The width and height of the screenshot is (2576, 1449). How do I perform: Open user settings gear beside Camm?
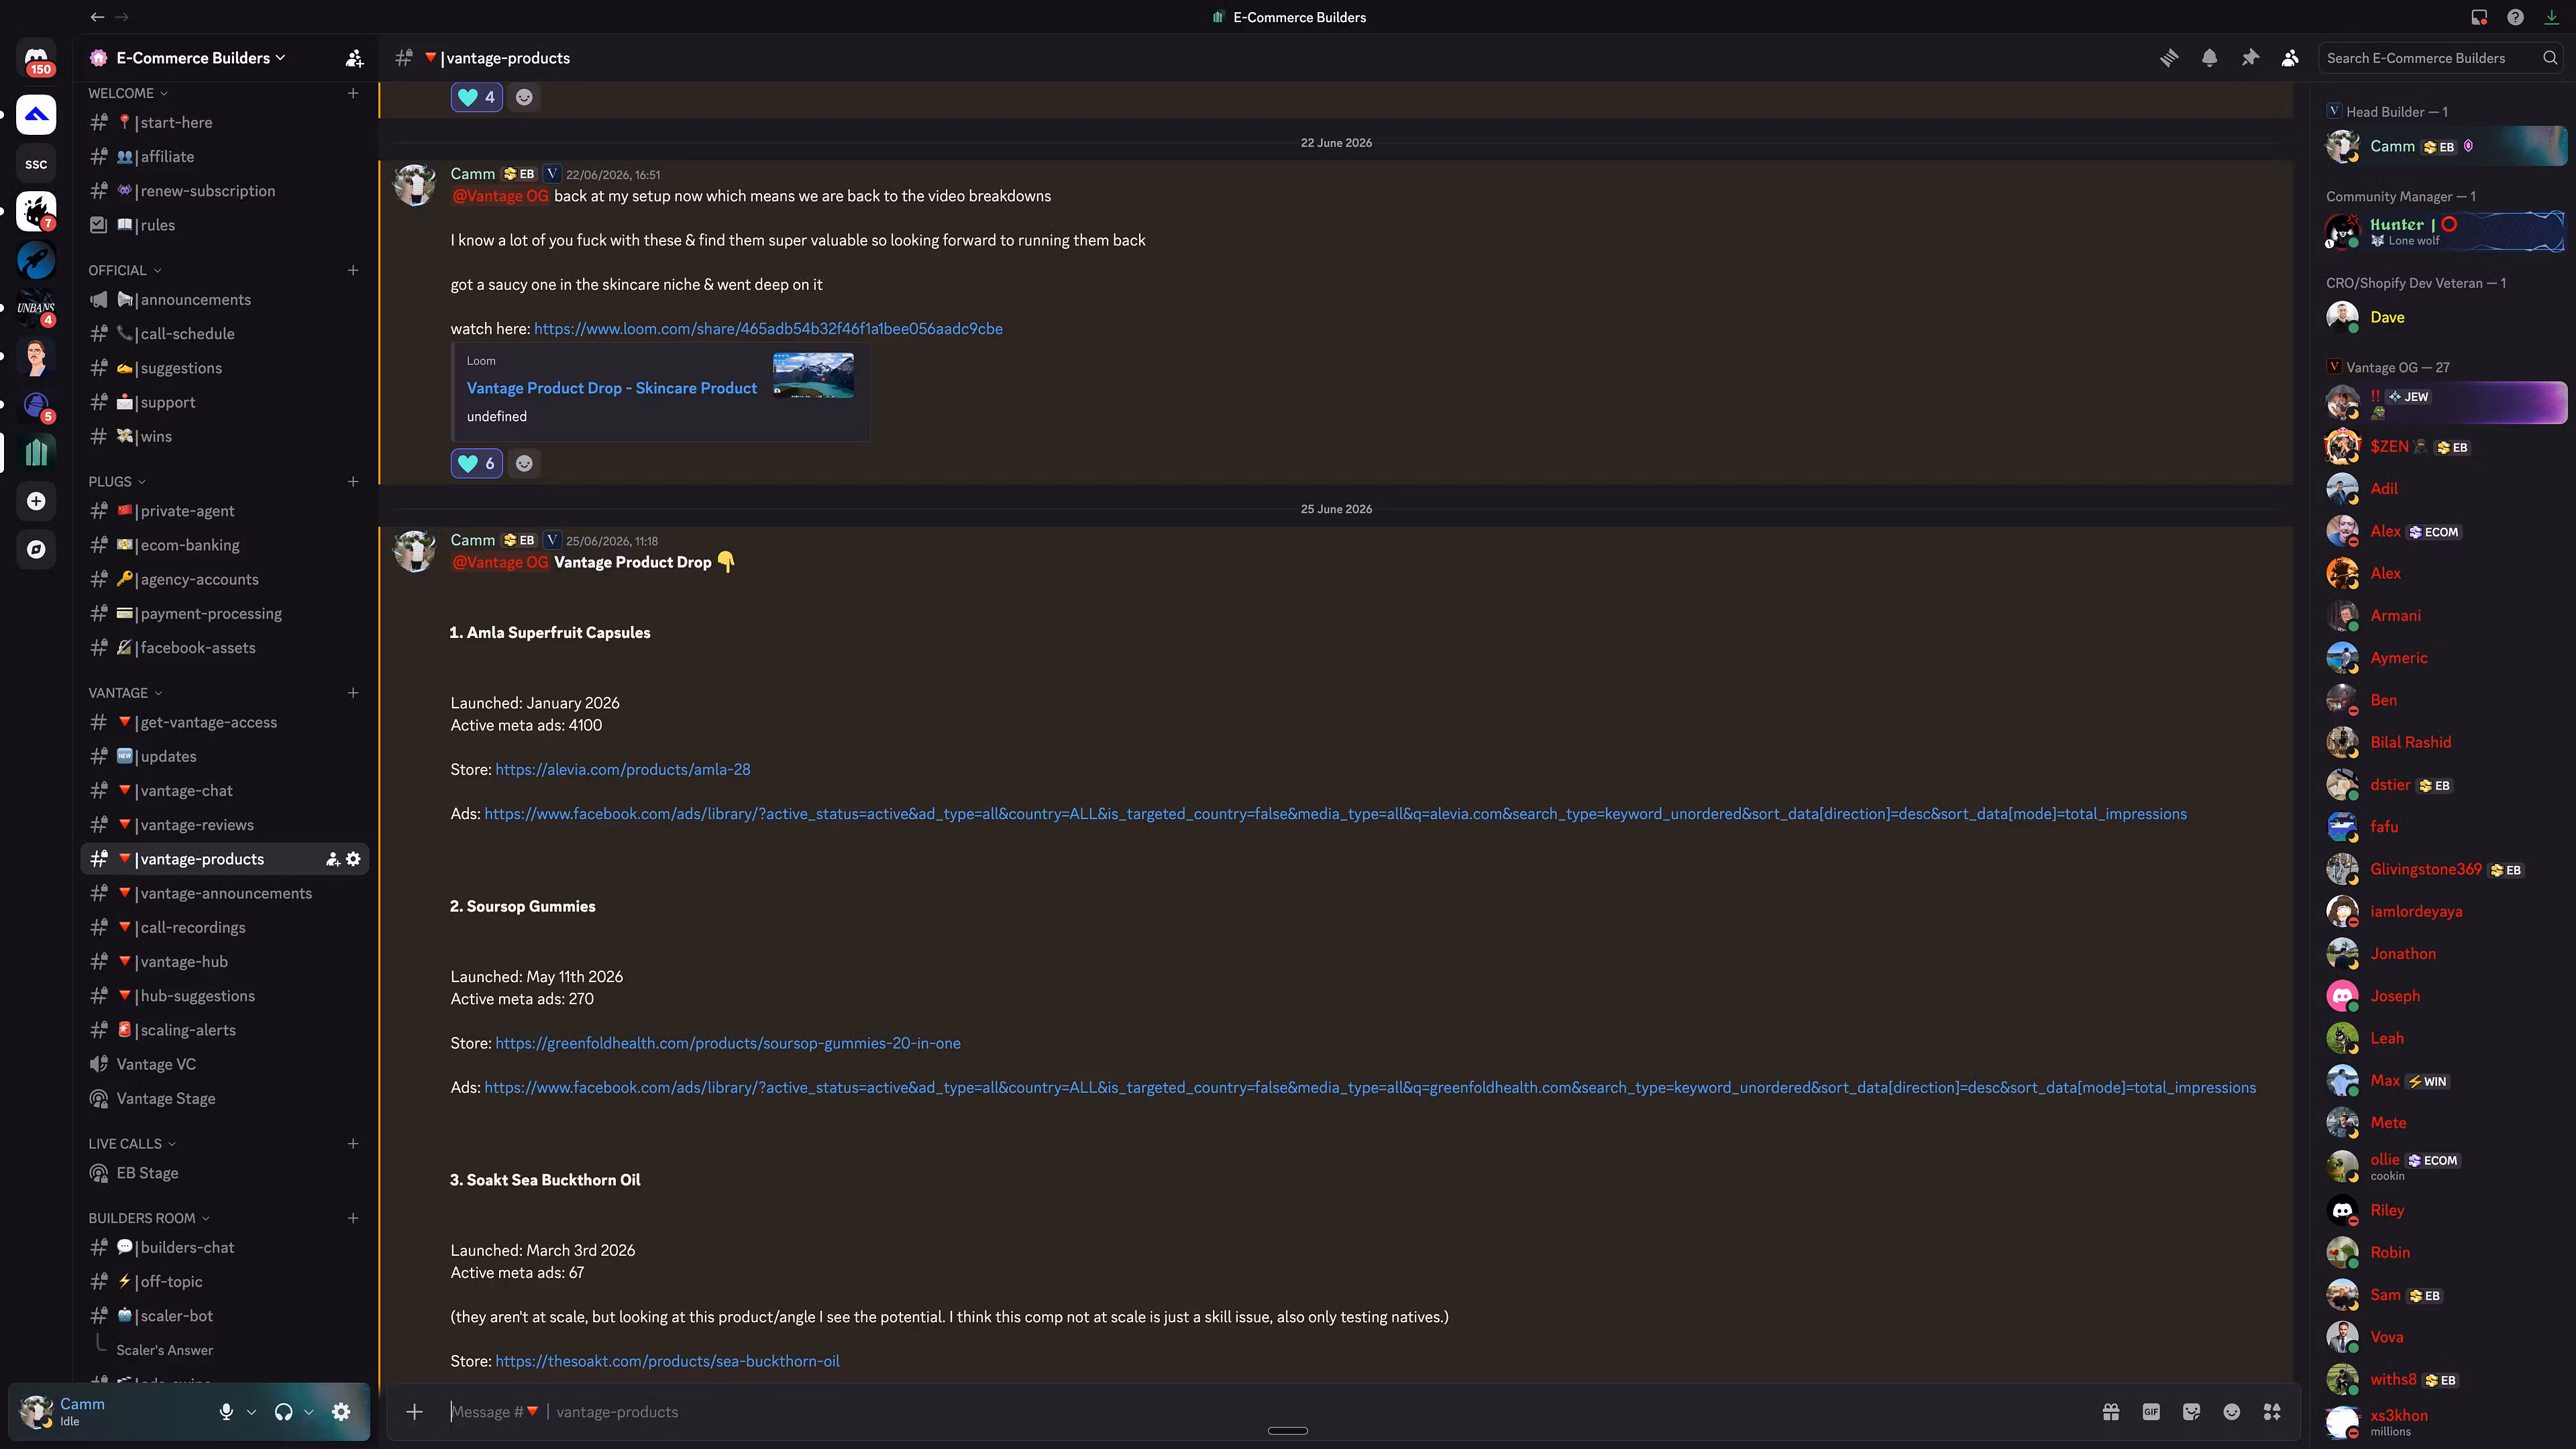pos(341,1412)
